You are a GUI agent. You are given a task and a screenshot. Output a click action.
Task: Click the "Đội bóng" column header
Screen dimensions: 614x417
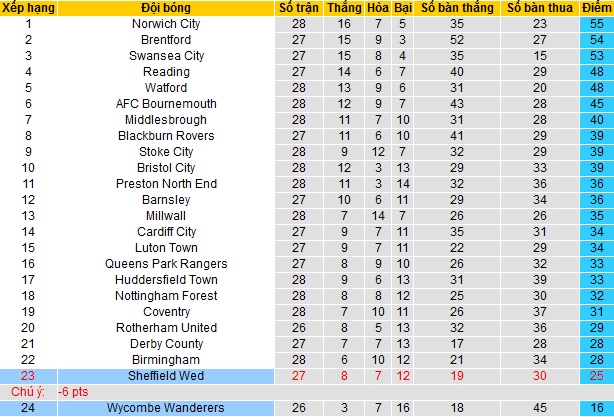point(165,8)
